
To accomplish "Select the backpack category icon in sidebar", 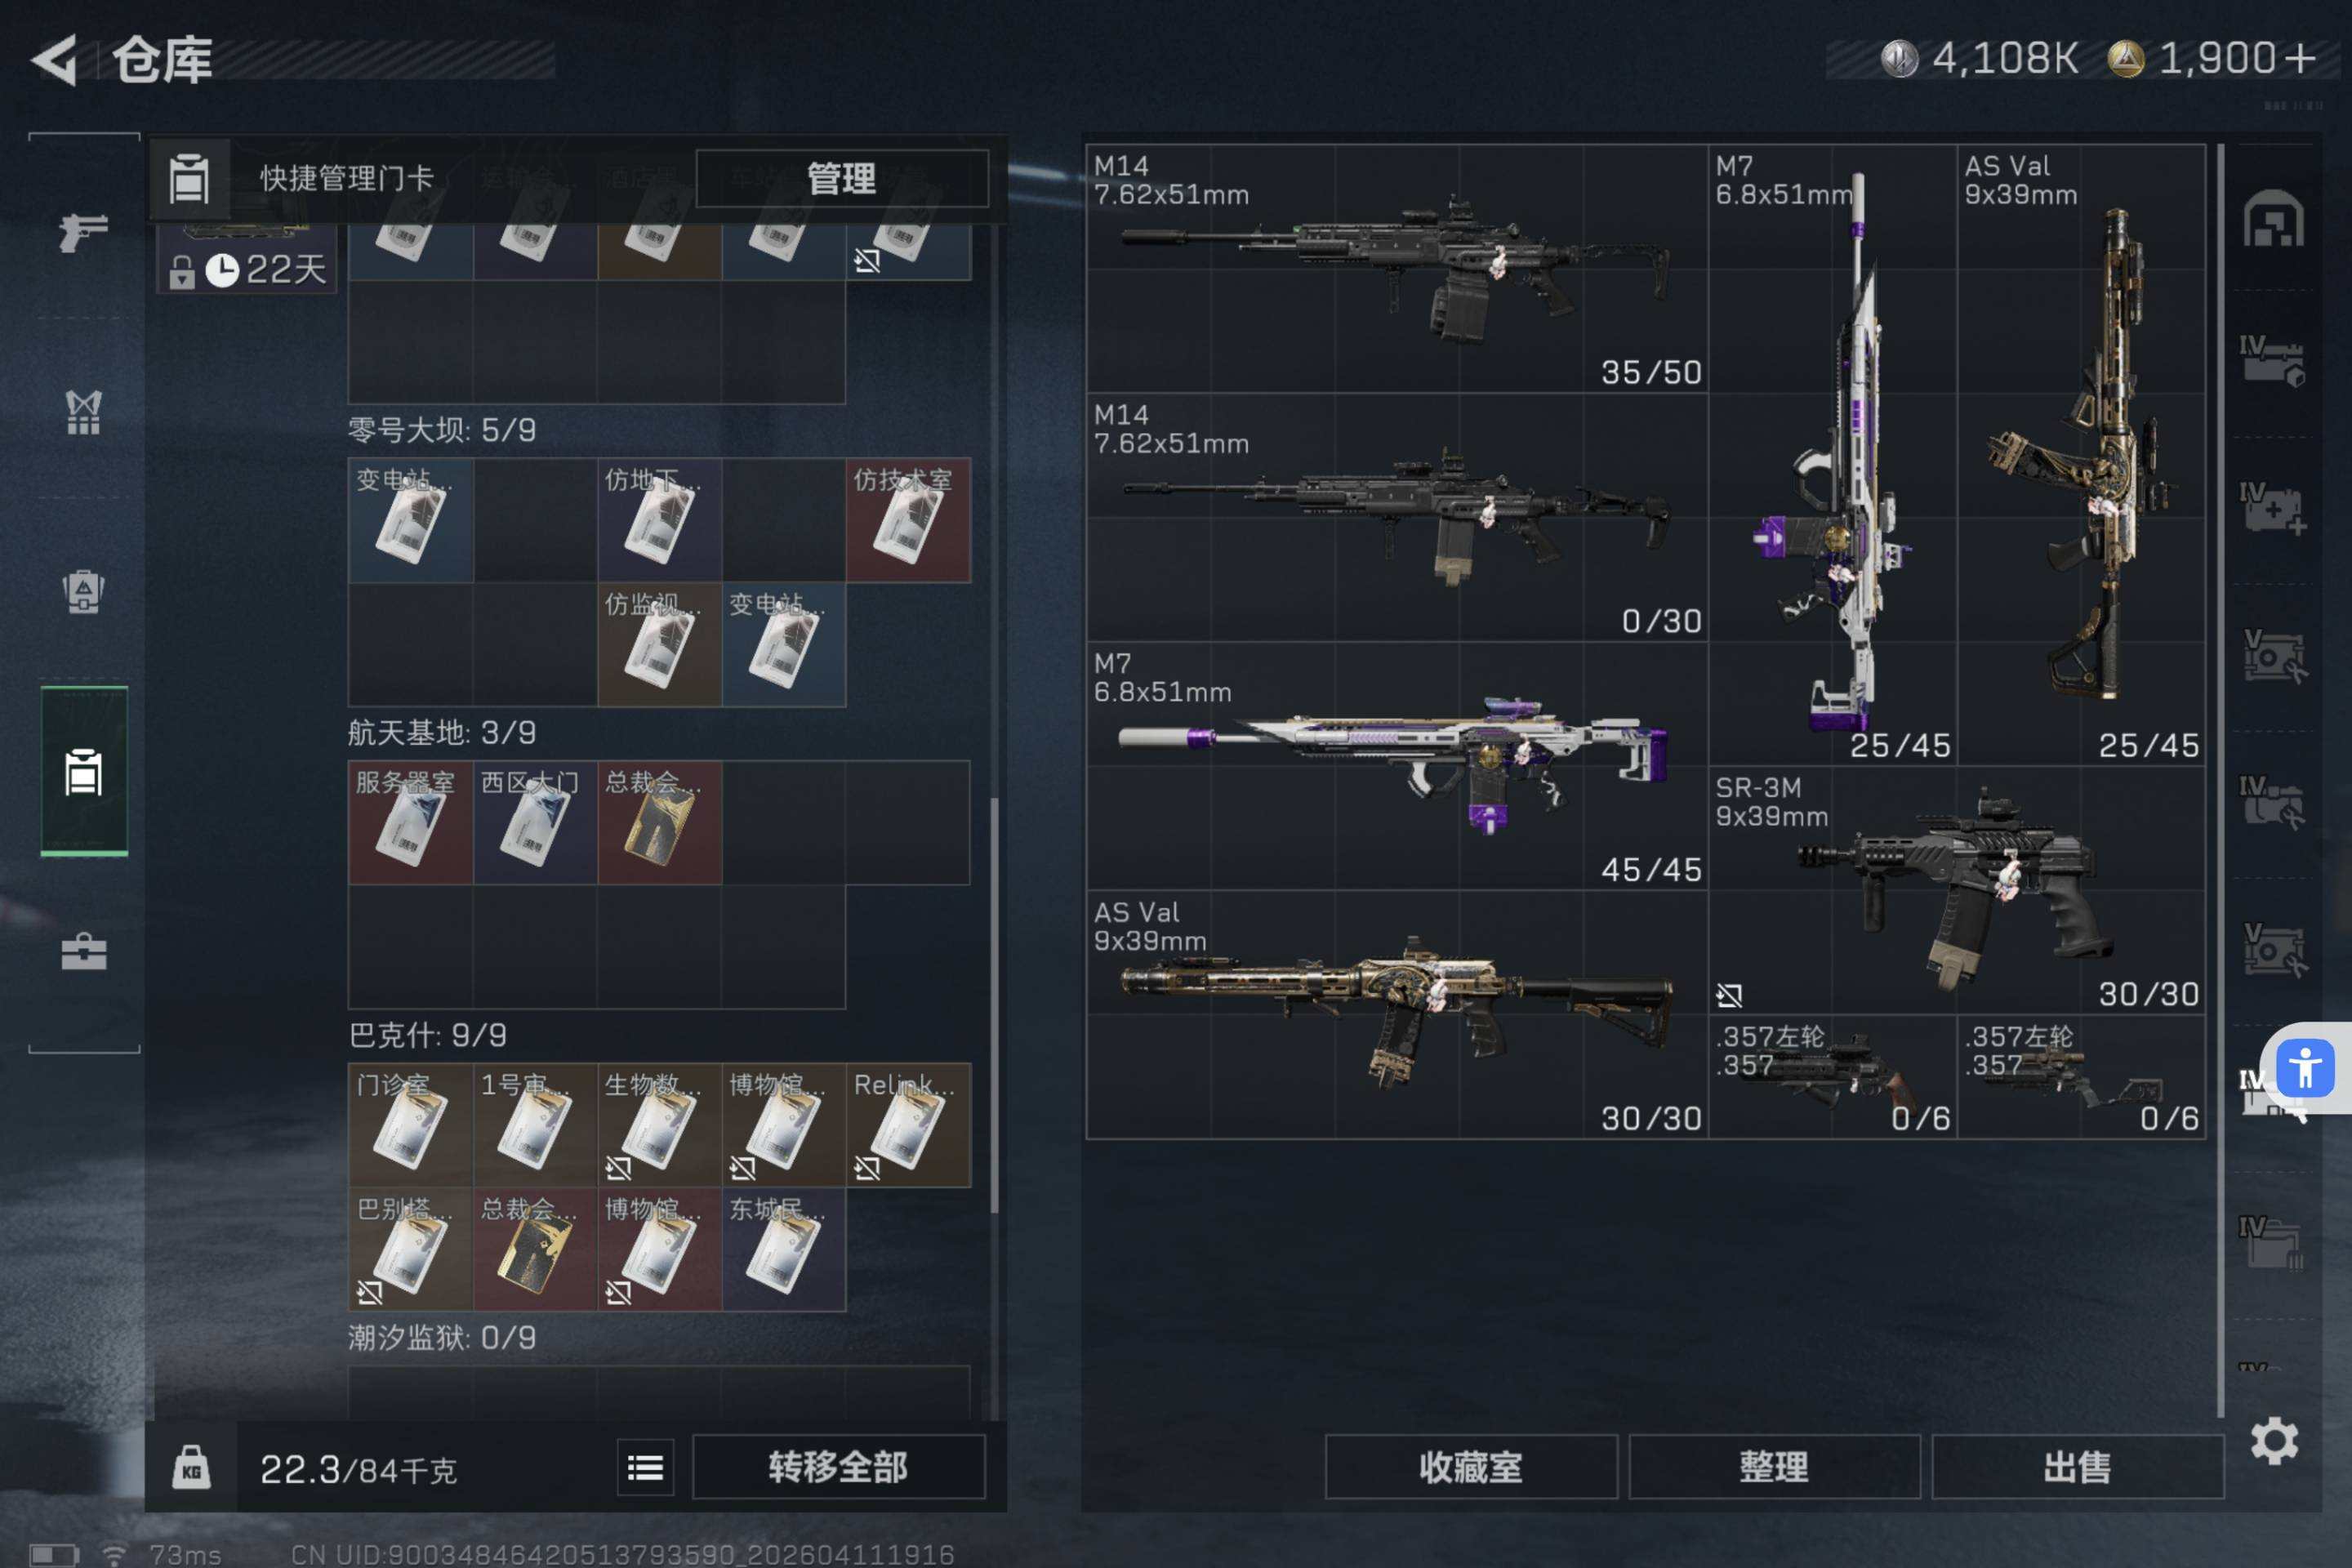I will pos(83,591).
